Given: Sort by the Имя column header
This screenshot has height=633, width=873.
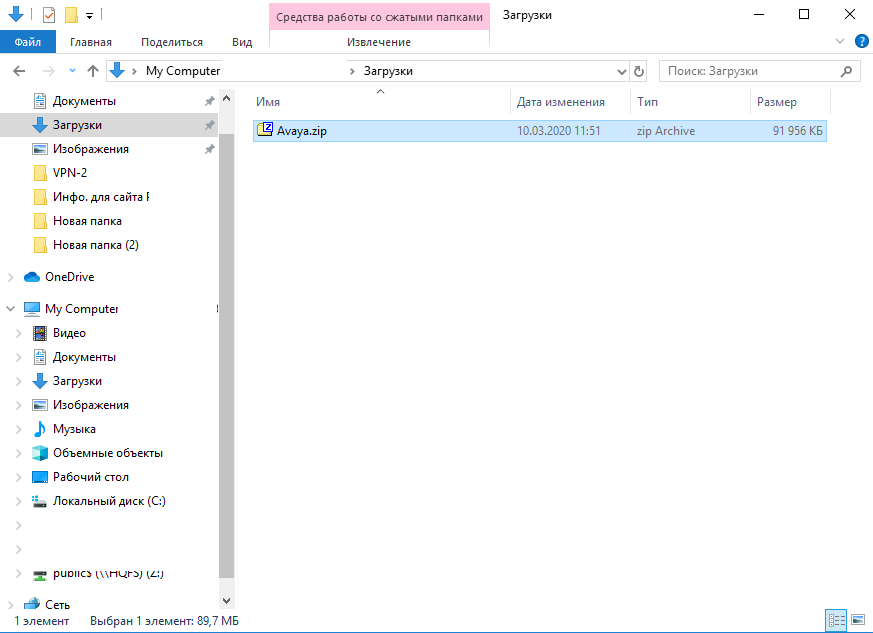Looking at the screenshot, I should click(x=381, y=102).
